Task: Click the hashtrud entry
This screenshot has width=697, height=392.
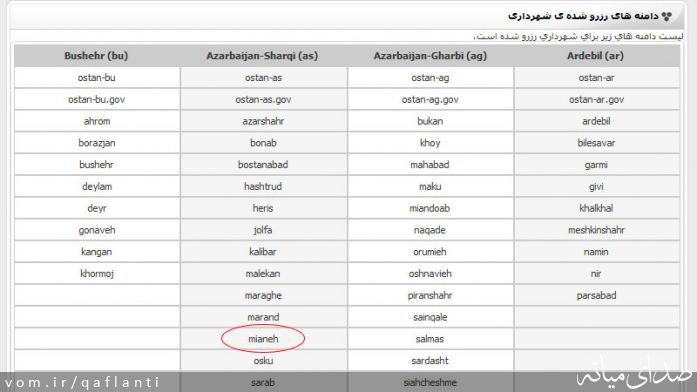Action: (x=263, y=187)
